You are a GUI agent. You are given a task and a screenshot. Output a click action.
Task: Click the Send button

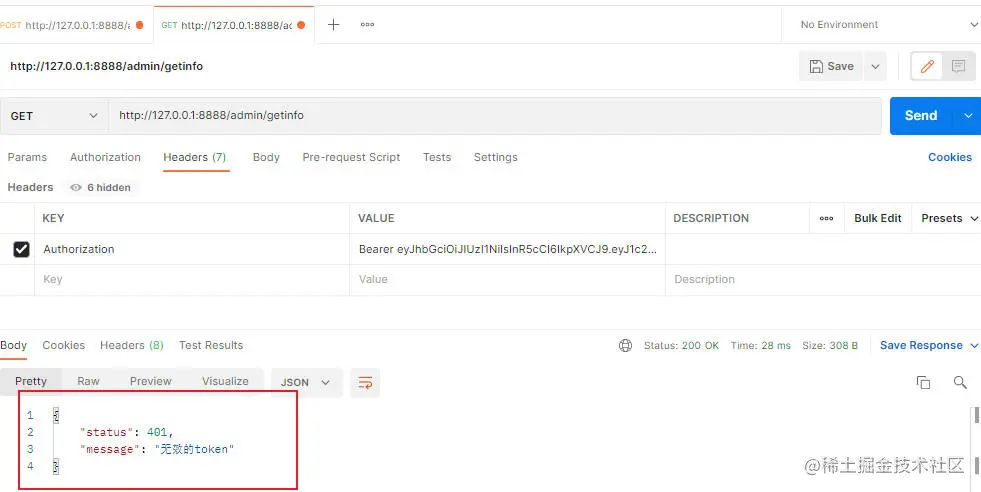[921, 116]
